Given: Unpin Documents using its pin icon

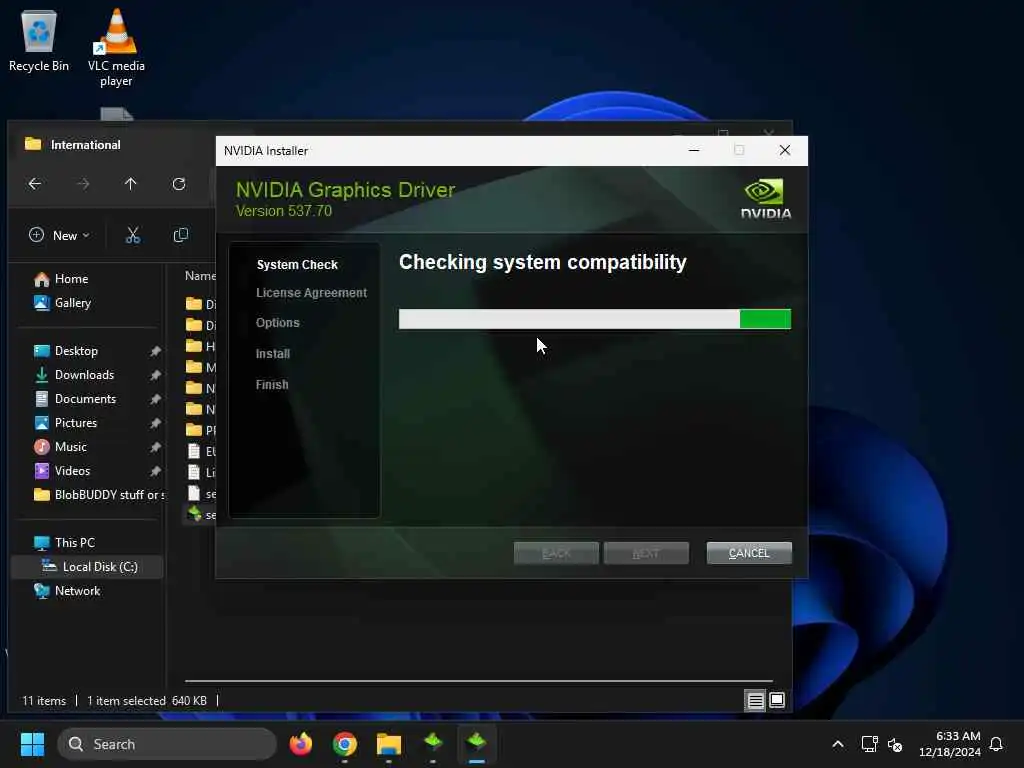Looking at the screenshot, I should pyautogui.click(x=155, y=399).
